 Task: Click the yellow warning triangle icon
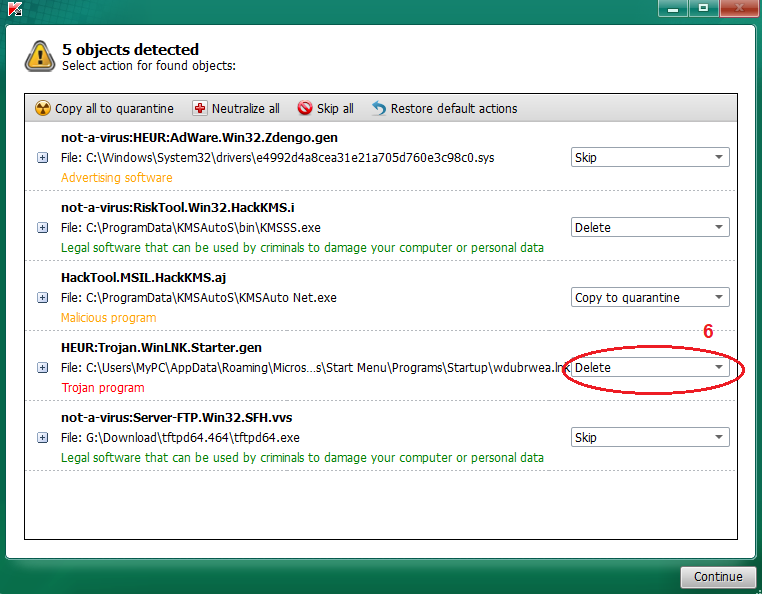click(x=40, y=56)
